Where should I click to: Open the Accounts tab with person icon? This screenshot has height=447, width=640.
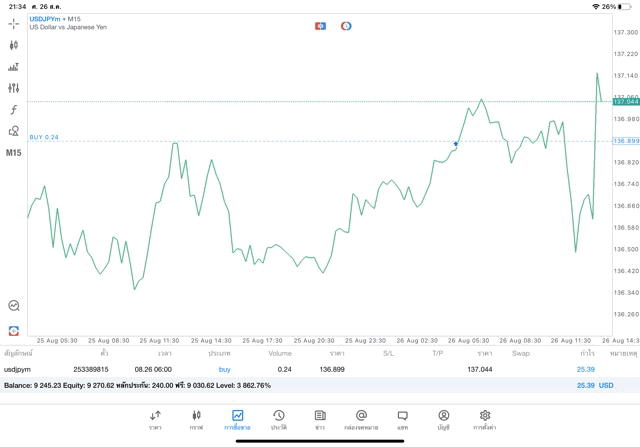(x=444, y=420)
